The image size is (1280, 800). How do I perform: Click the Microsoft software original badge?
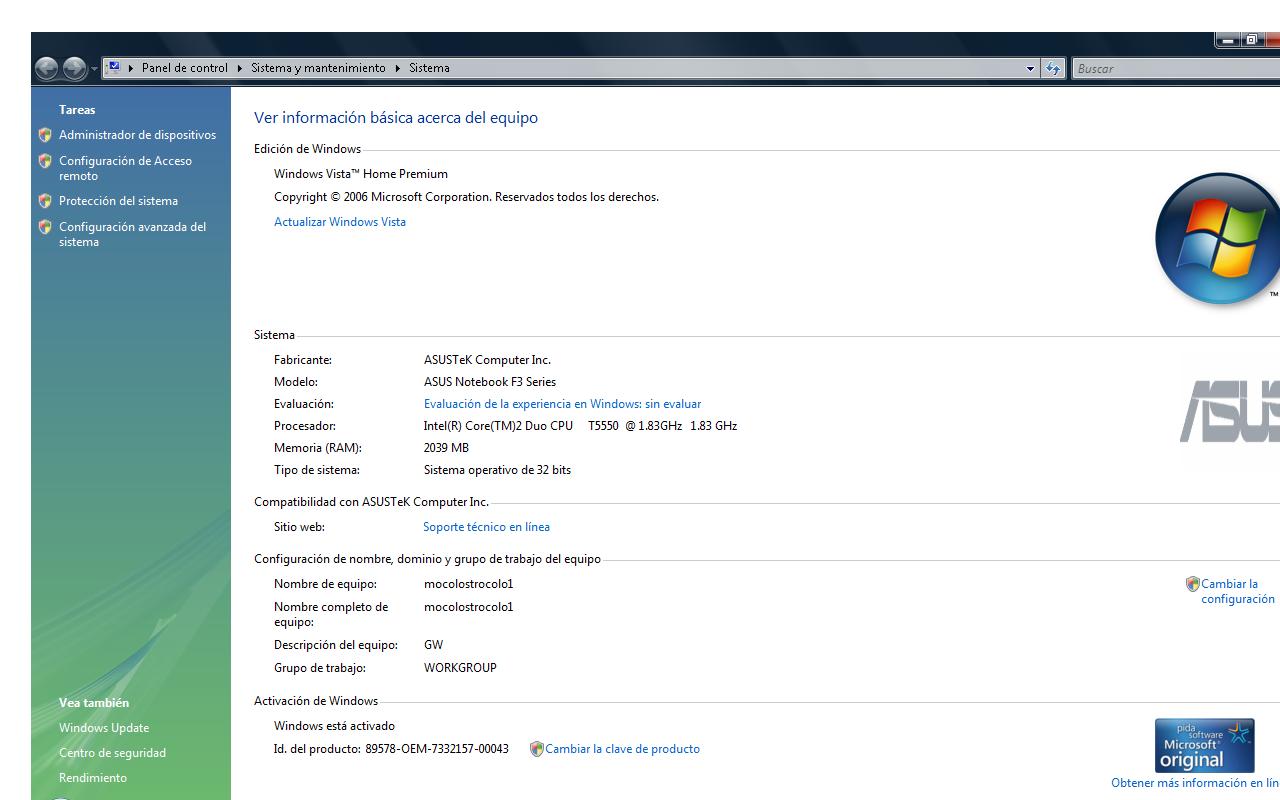tap(1204, 745)
